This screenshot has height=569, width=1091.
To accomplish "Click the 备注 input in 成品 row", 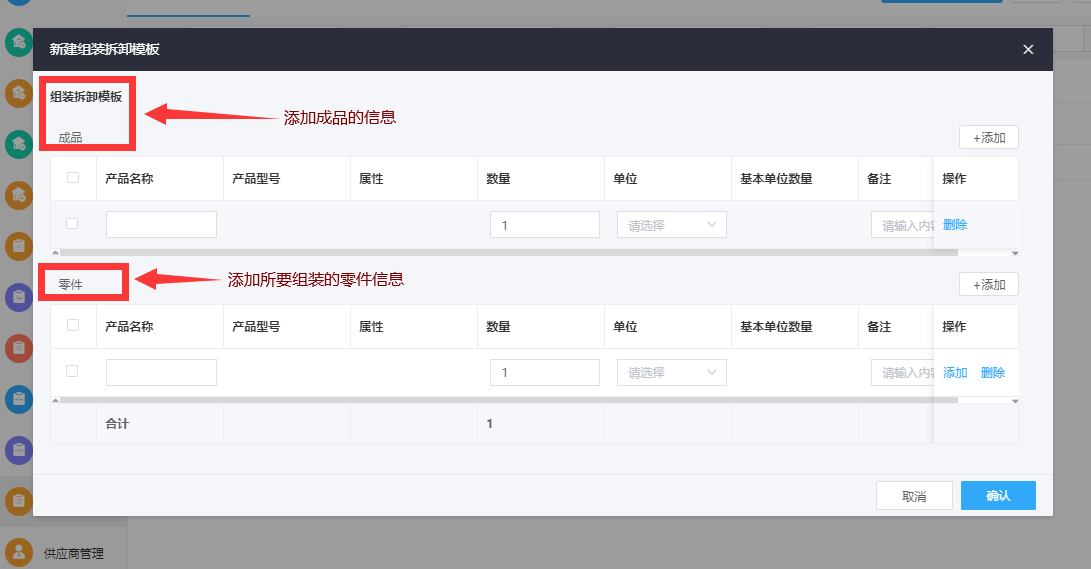I will (902, 225).
